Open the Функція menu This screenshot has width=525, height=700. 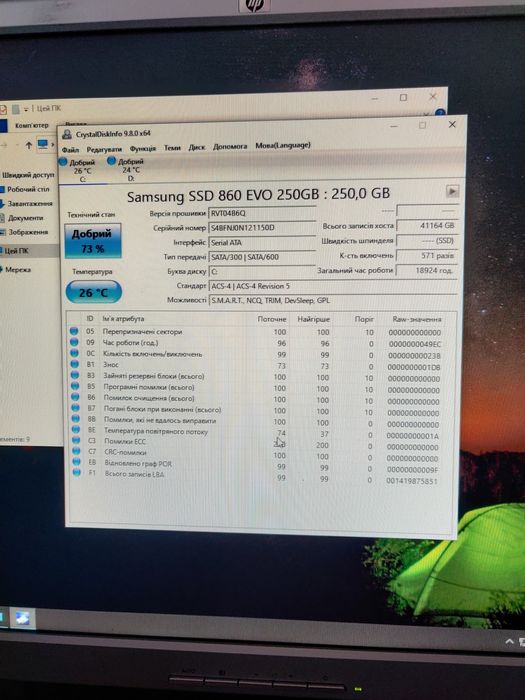142,148
